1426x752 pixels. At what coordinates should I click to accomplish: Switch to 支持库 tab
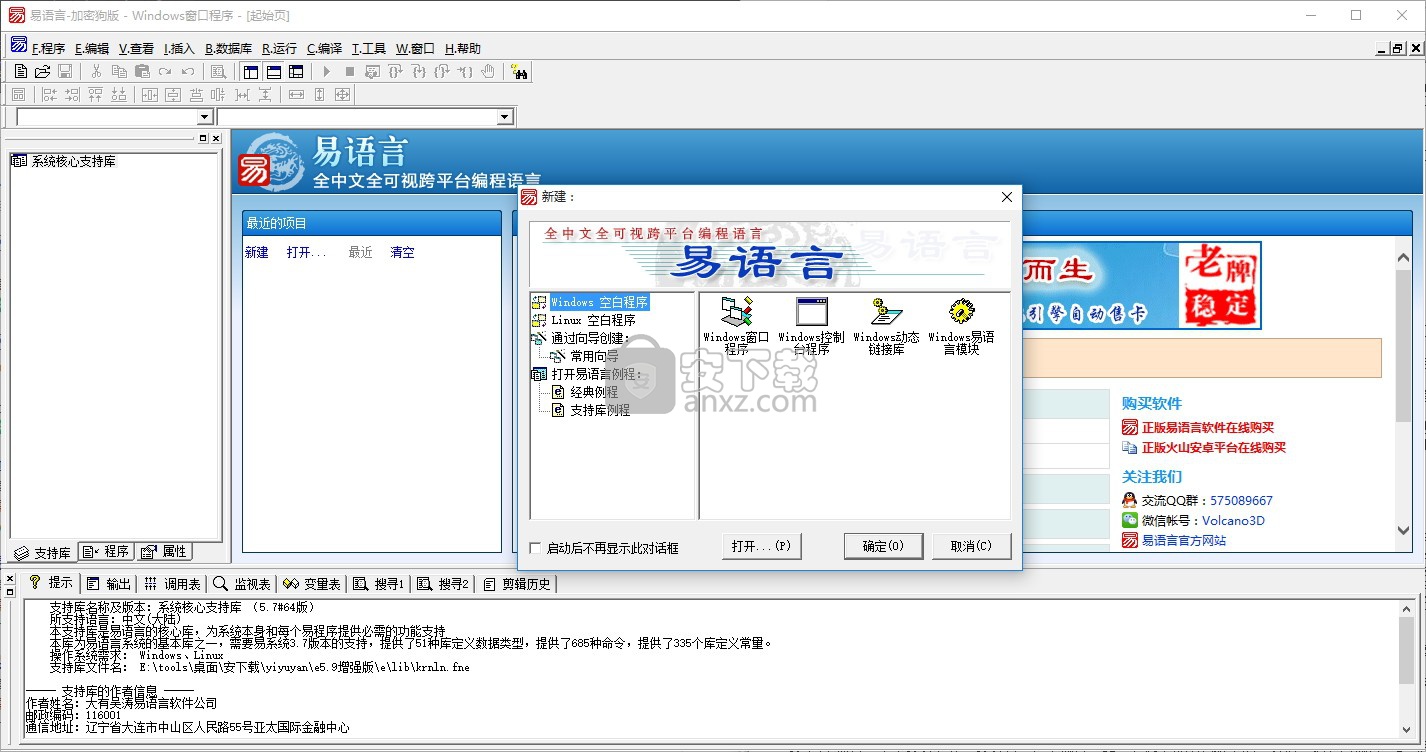click(x=42, y=552)
